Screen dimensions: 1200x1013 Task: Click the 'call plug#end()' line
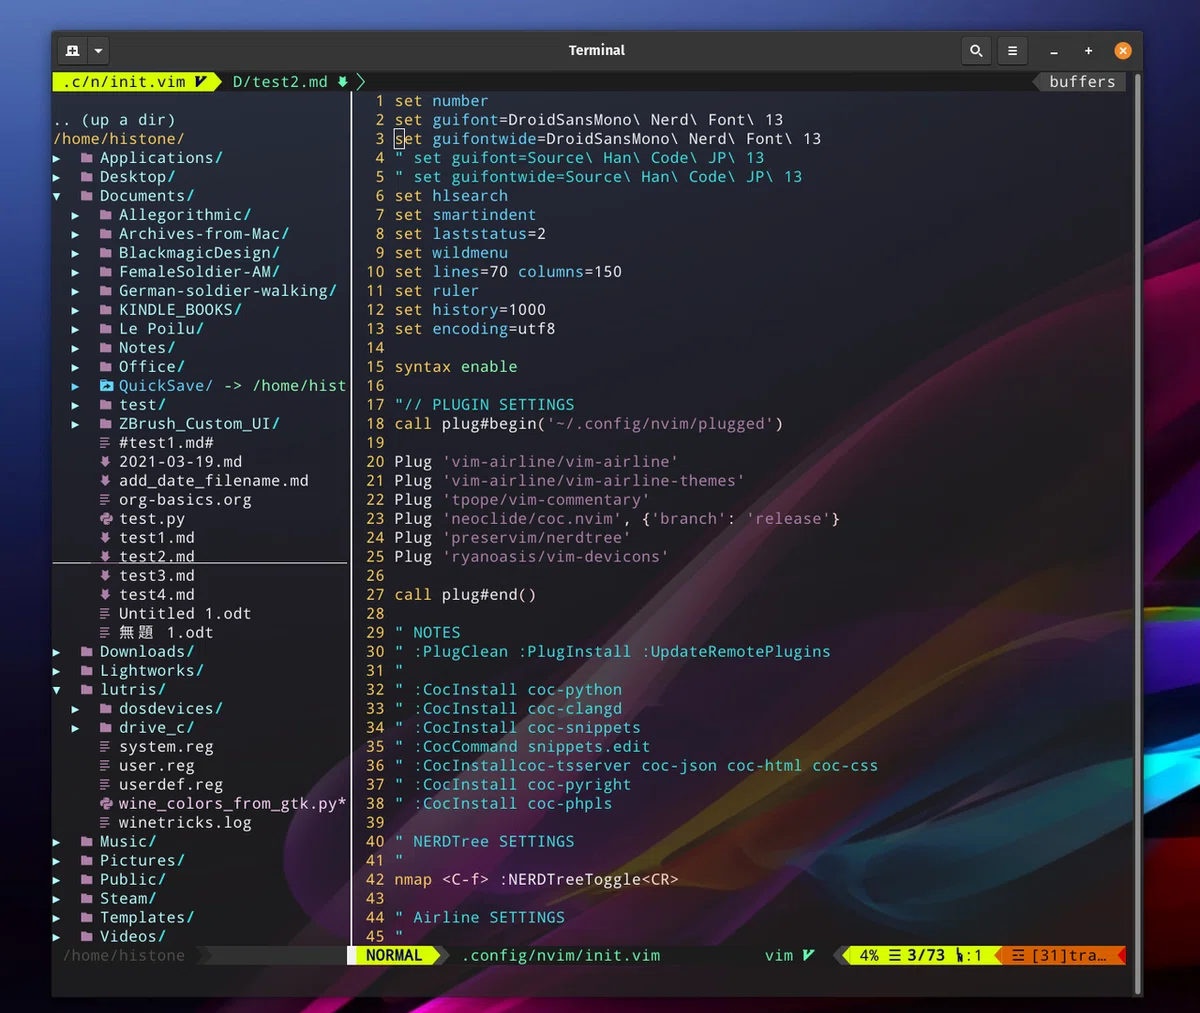pyautogui.click(x=465, y=595)
